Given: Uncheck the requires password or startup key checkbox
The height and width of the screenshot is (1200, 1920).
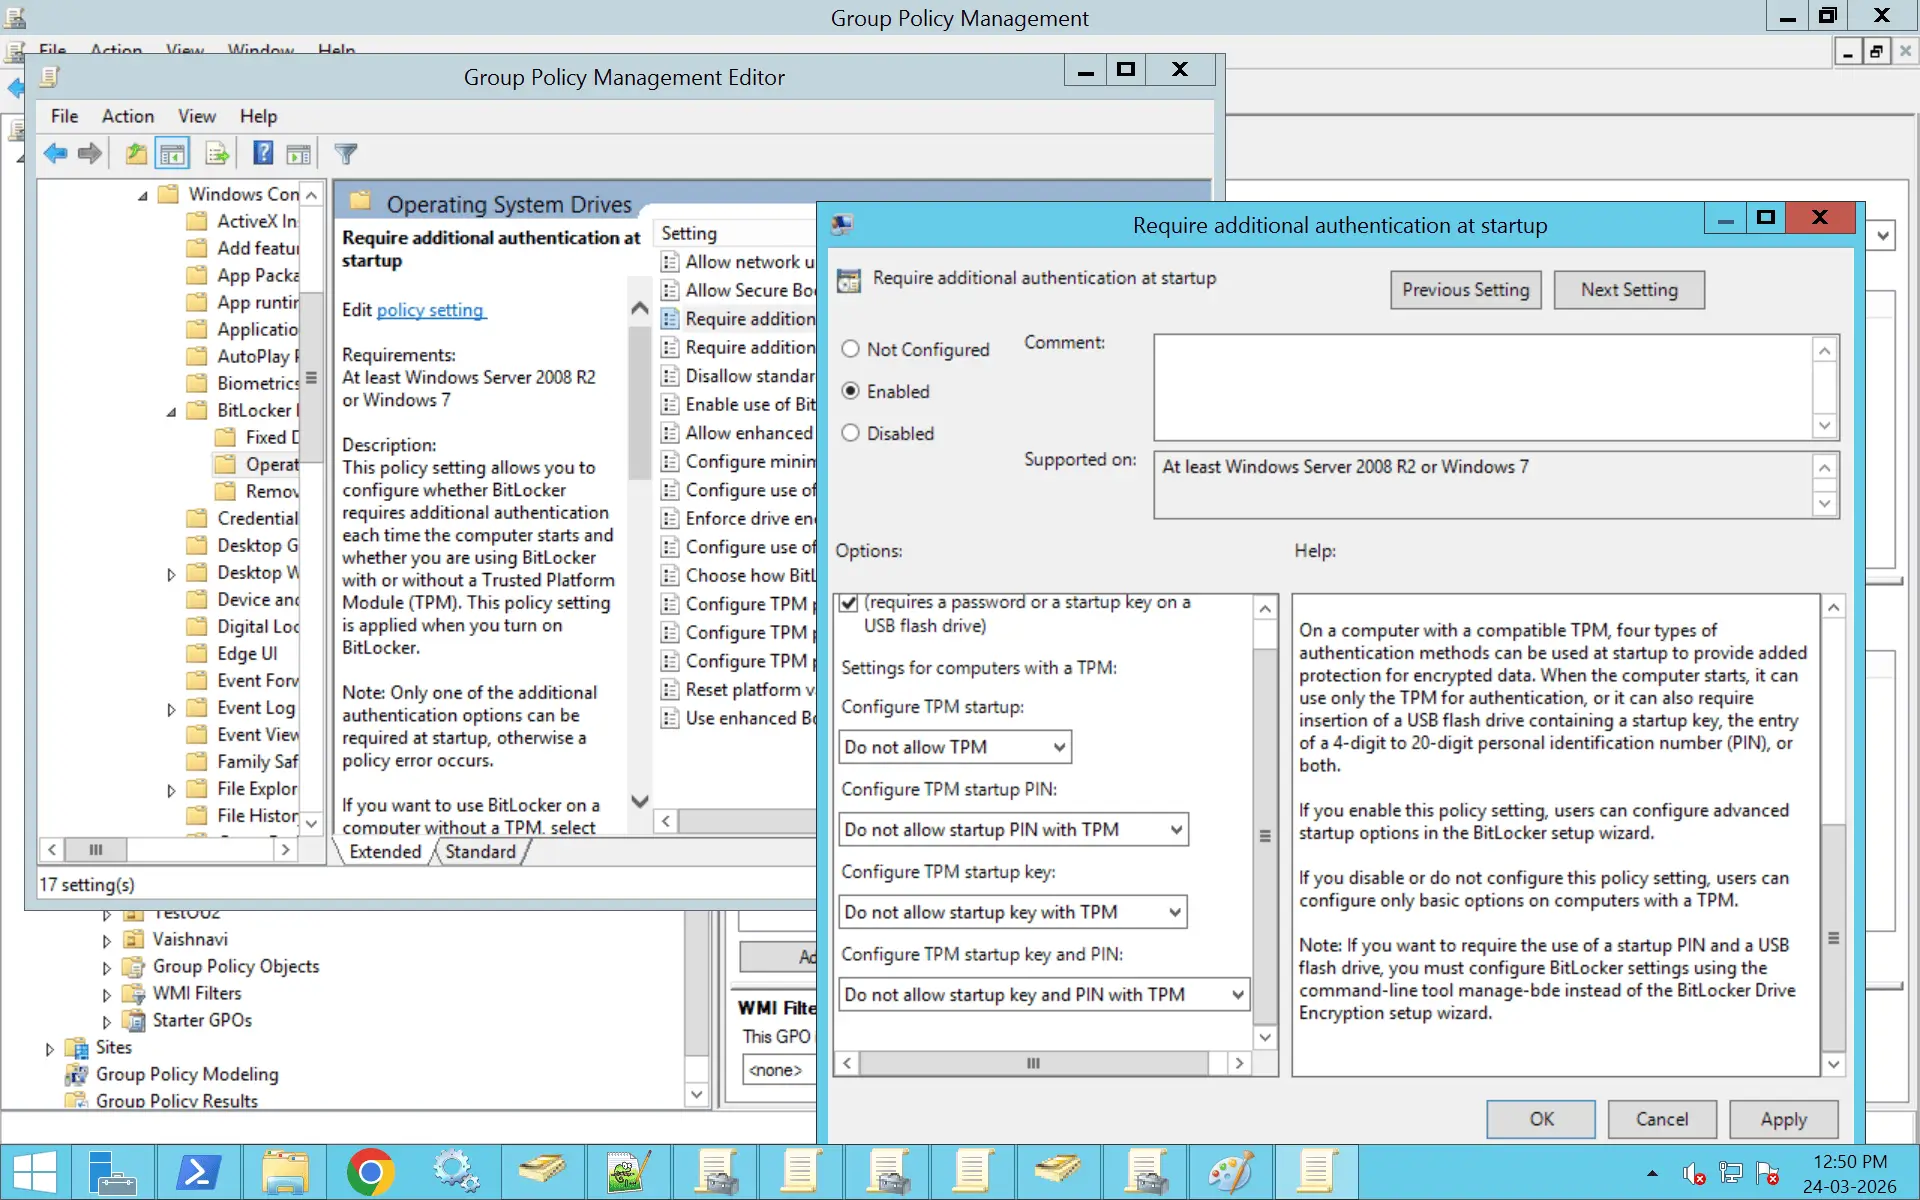Looking at the screenshot, I should pos(849,603).
